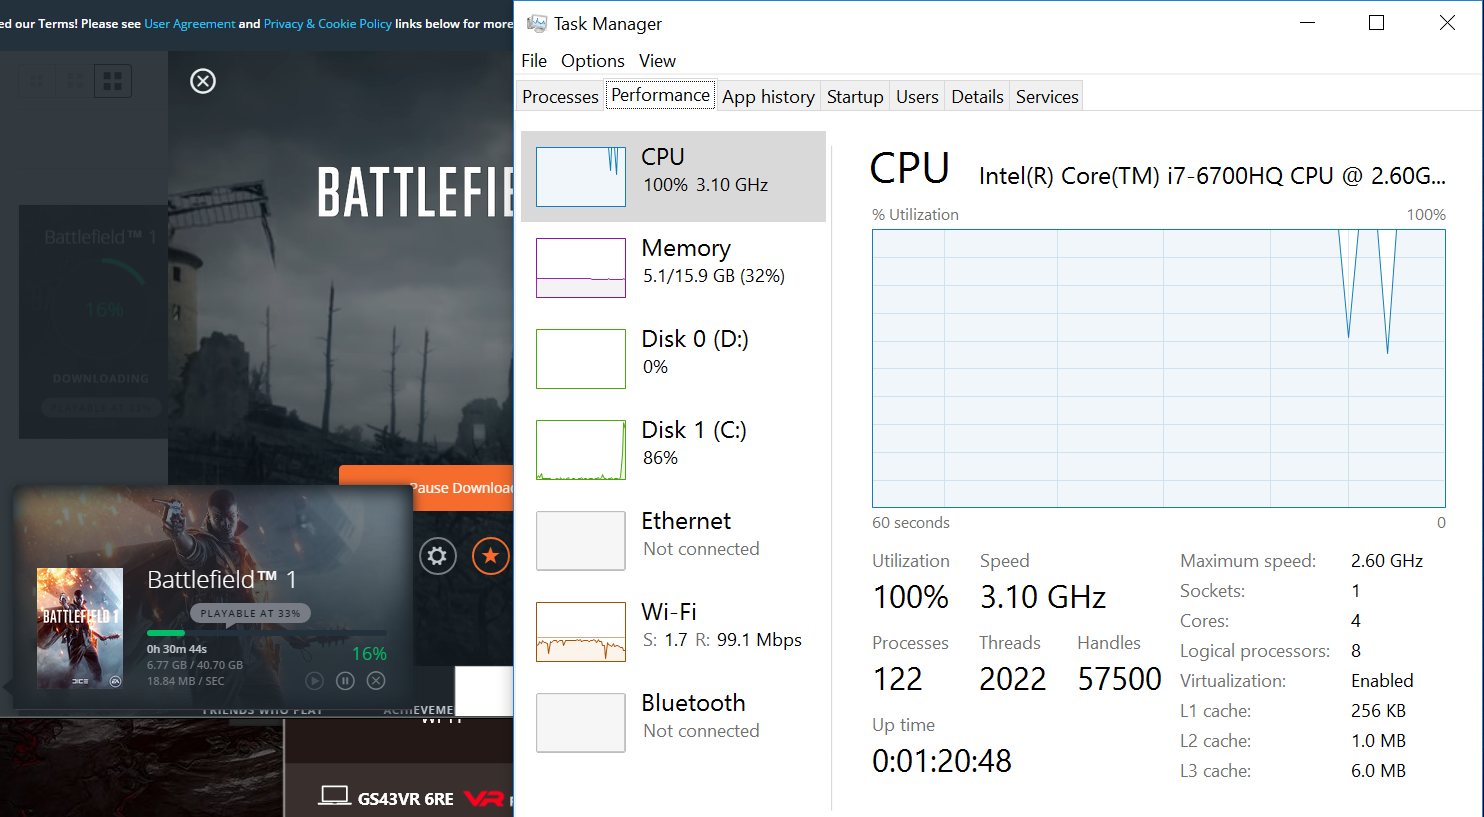Click the 100% Utilization value
Viewport: 1484px width, 817px height.
tap(910, 597)
